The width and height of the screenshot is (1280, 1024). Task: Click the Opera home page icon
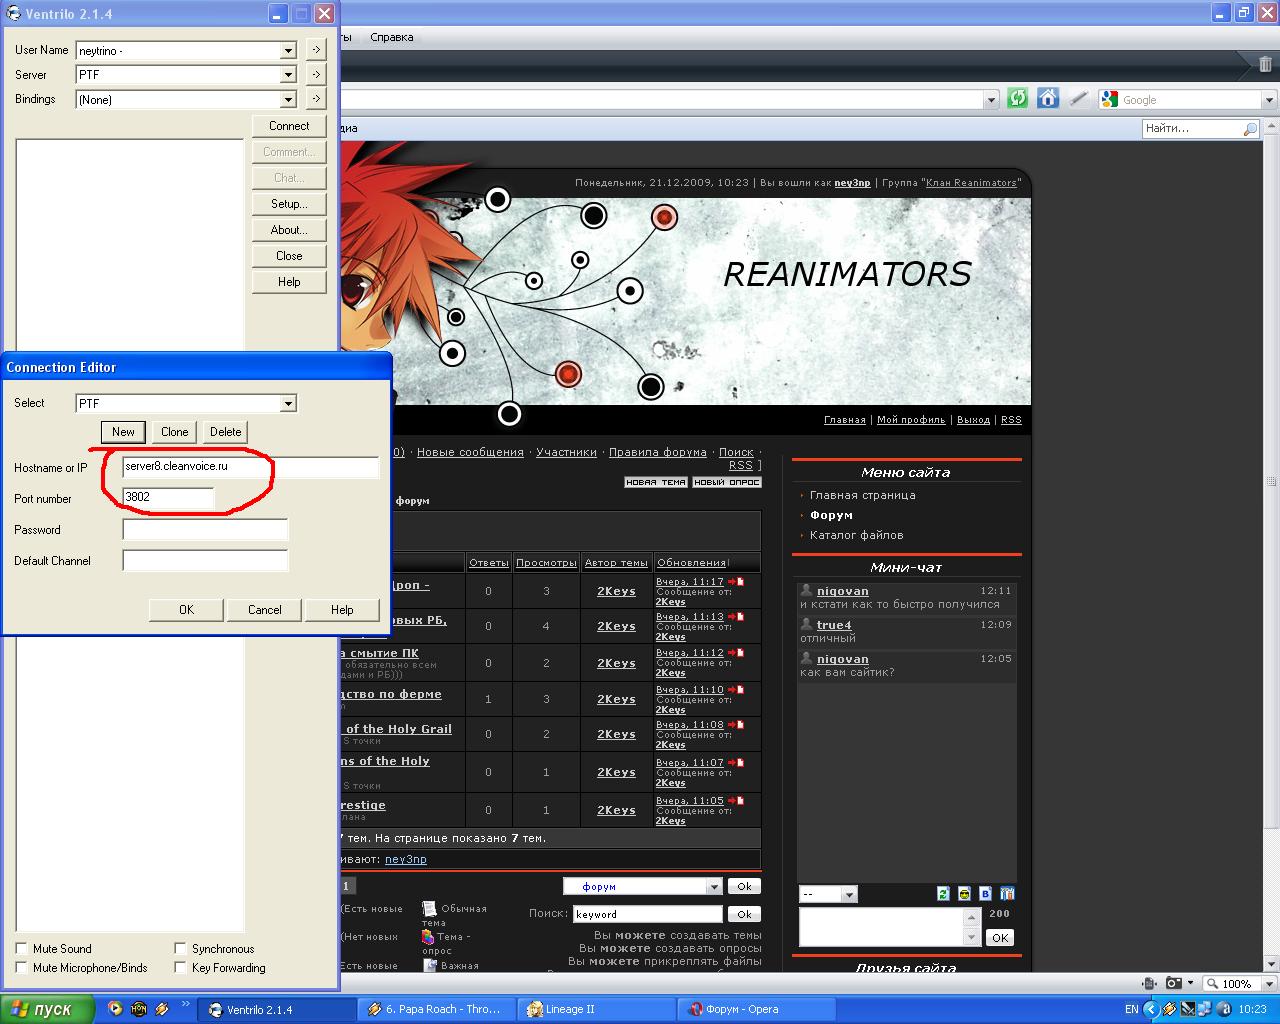(1047, 98)
